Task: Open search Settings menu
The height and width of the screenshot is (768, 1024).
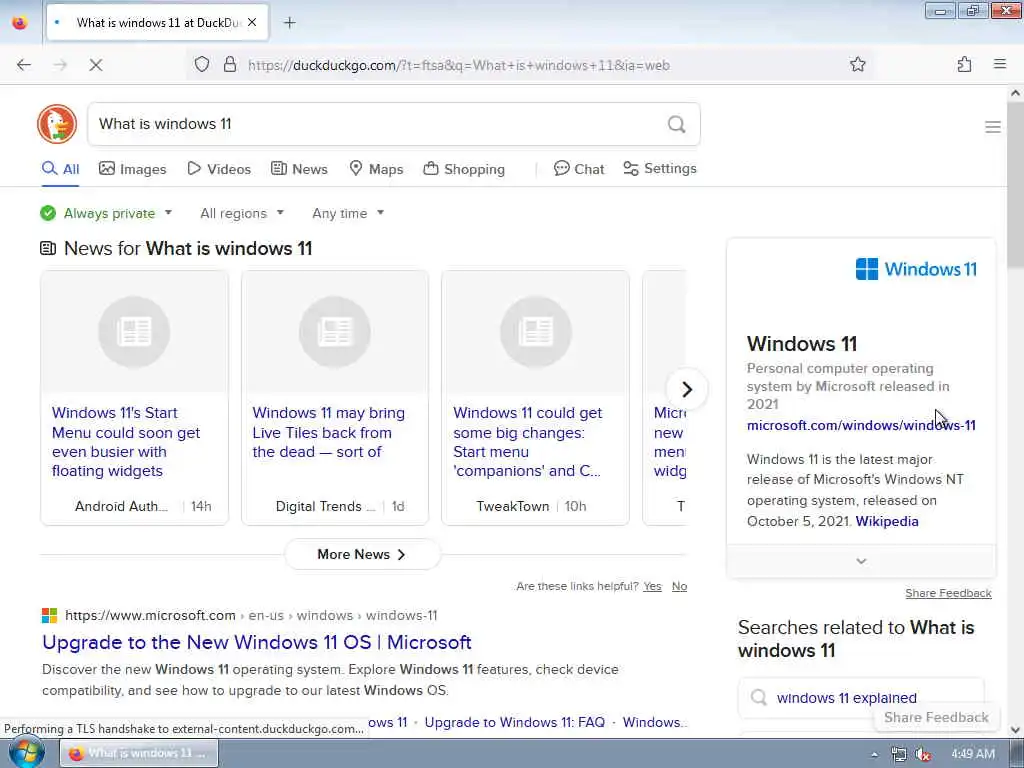Action: pyautogui.click(x=660, y=168)
